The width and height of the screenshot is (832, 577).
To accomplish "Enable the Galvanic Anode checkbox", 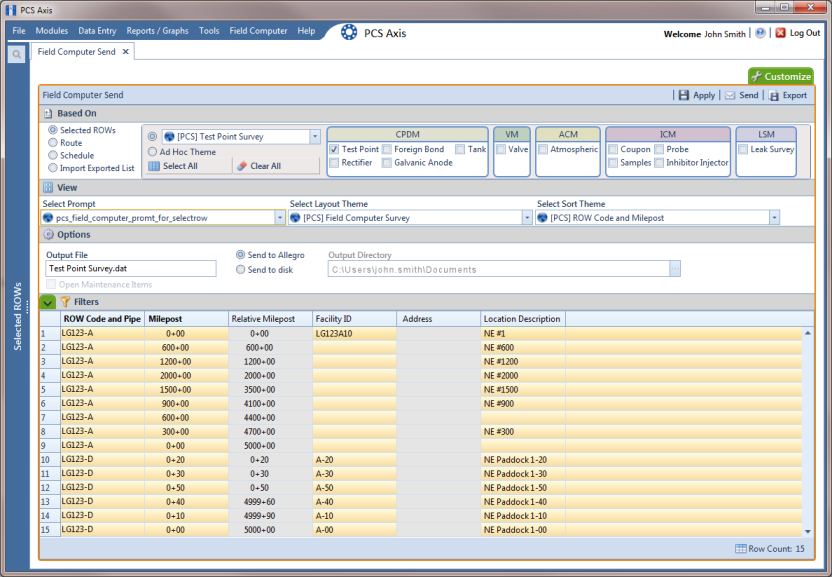I will (387, 162).
